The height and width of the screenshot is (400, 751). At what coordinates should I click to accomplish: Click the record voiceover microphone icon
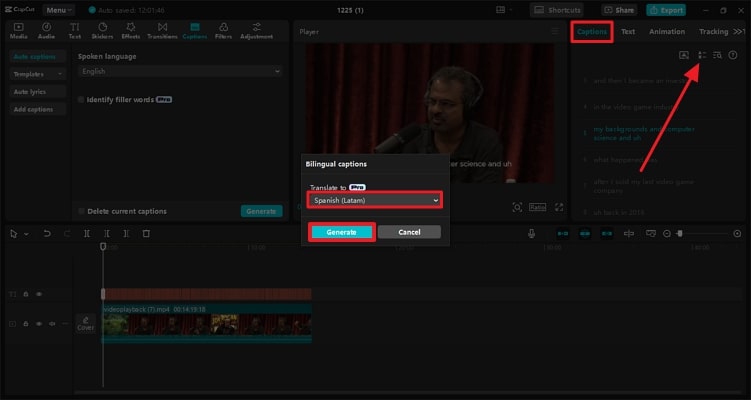[531, 233]
